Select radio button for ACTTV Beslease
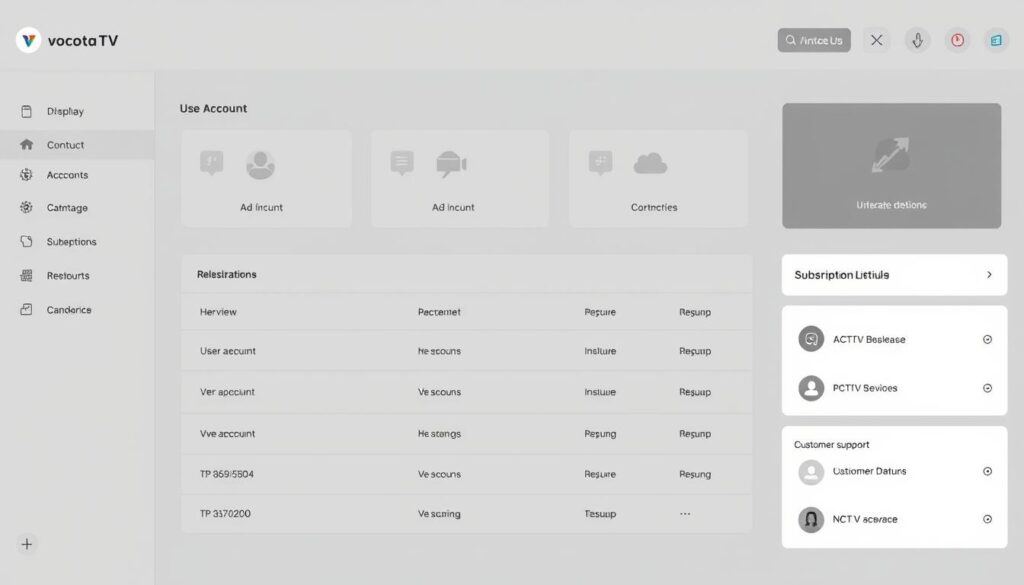1024x585 pixels. tap(987, 340)
